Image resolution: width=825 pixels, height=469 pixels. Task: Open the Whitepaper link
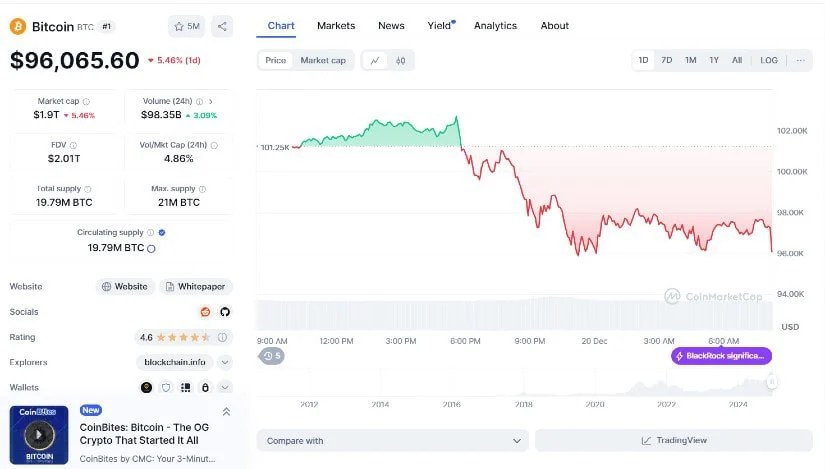(196, 286)
